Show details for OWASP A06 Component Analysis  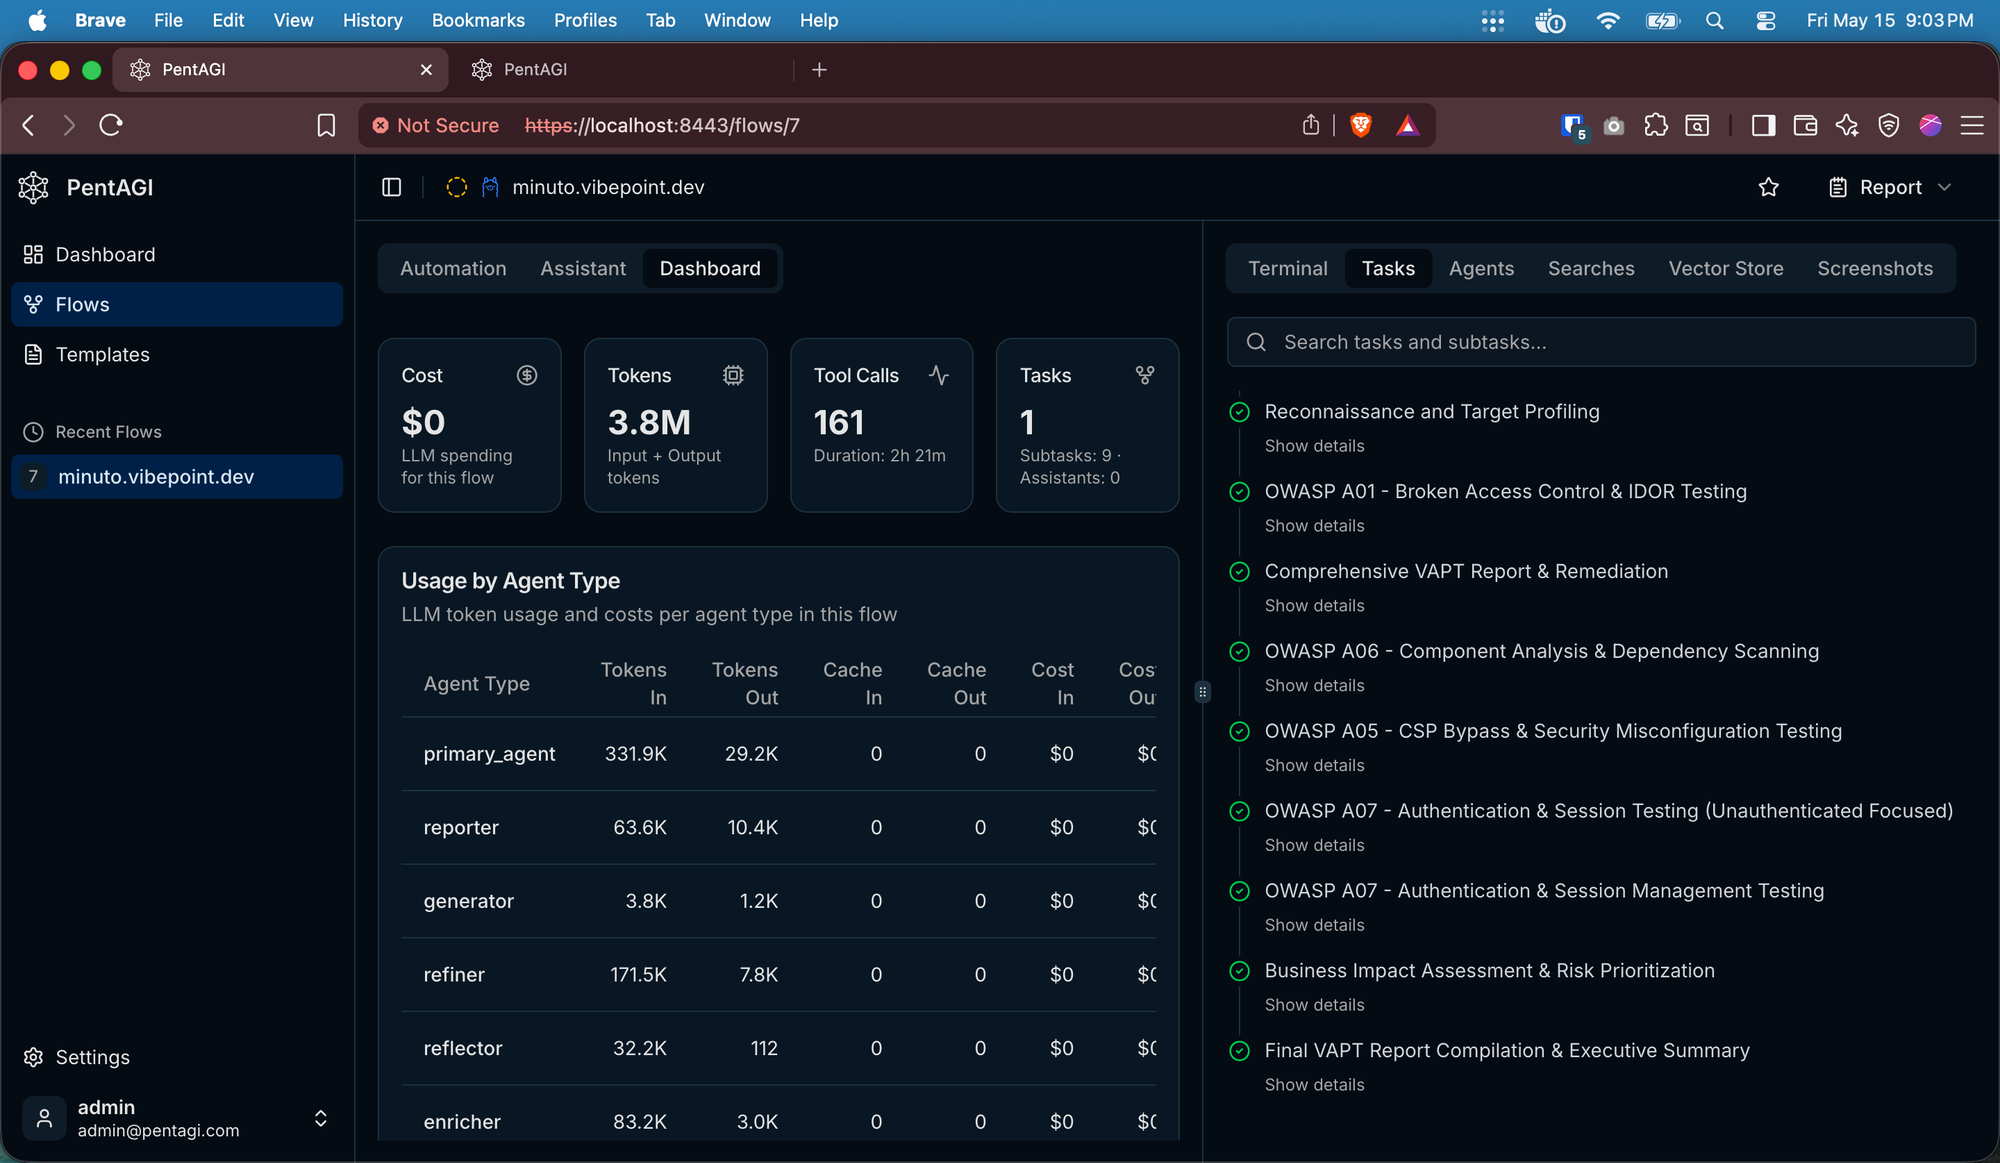tap(1314, 686)
